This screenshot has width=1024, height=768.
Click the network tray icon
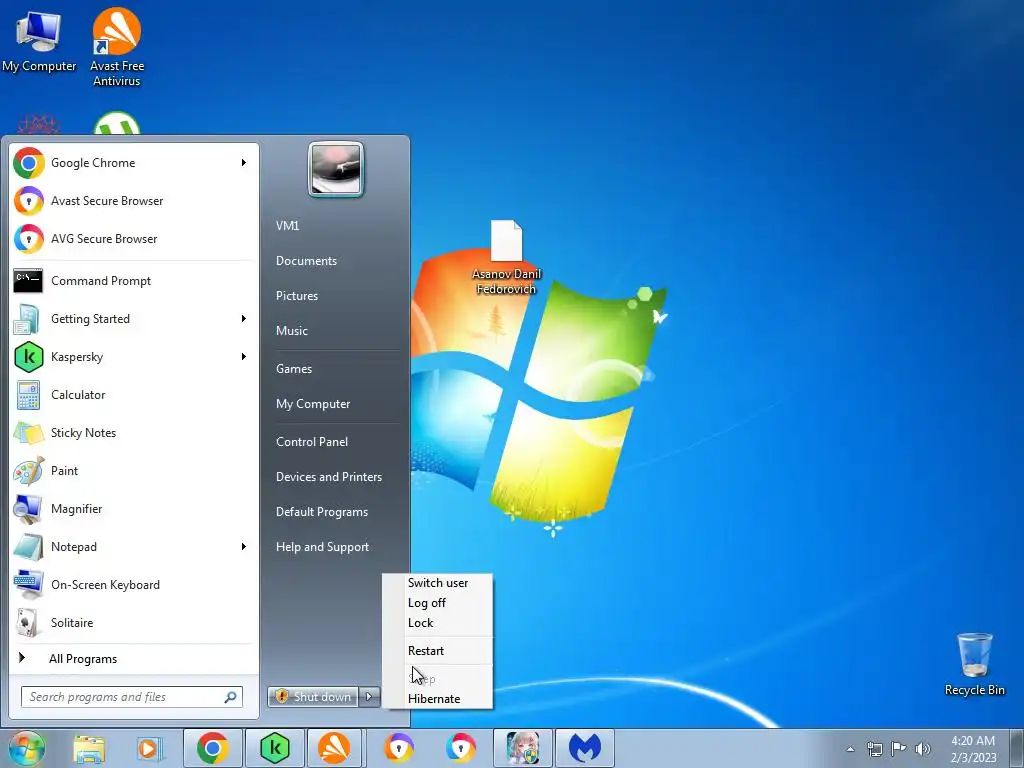pos(874,749)
